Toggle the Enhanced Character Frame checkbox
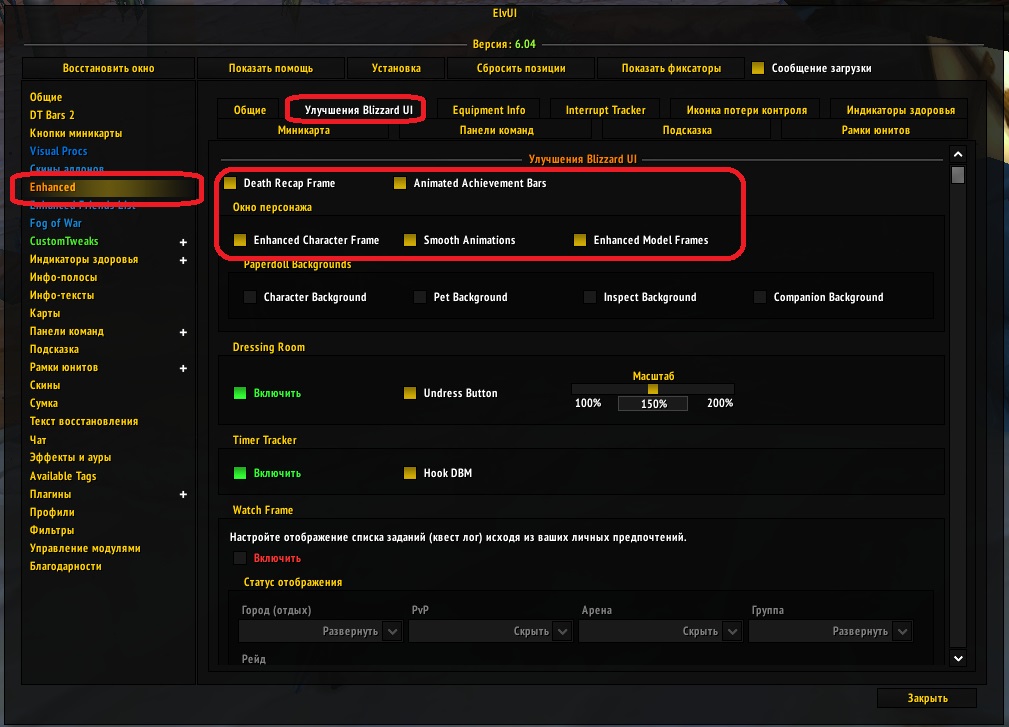This screenshot has width=1009, height=727. 240,241
